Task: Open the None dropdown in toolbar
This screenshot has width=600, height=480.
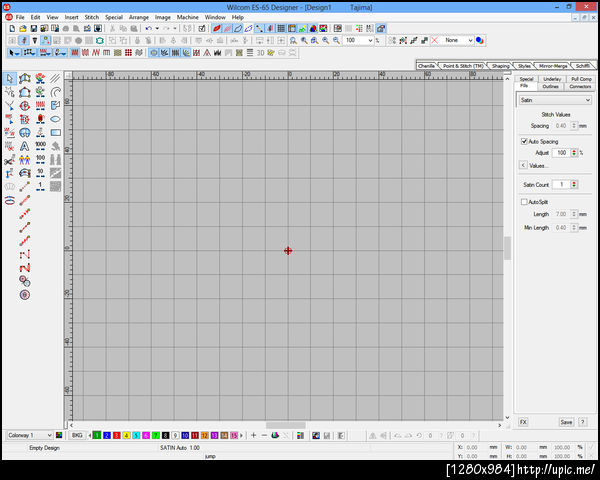Action: (470, 40)
